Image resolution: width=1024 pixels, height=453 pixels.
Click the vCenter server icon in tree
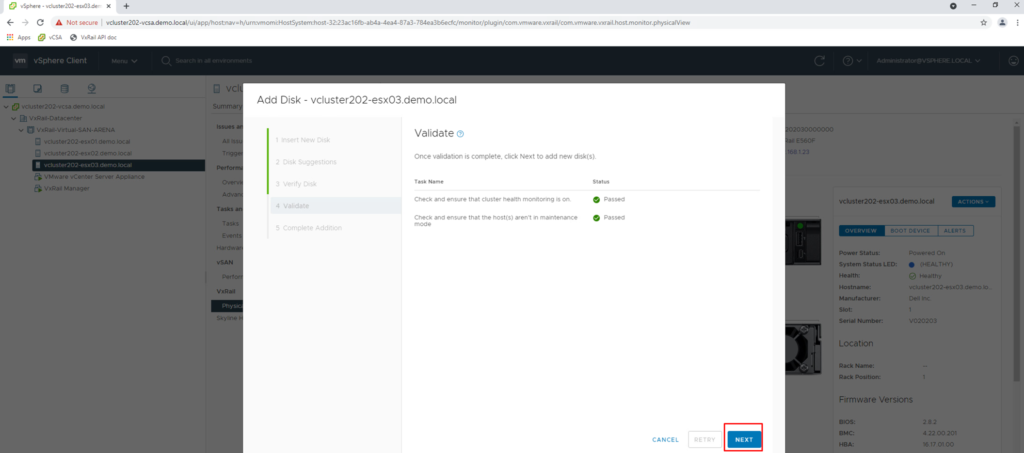[x=15, y=106]
